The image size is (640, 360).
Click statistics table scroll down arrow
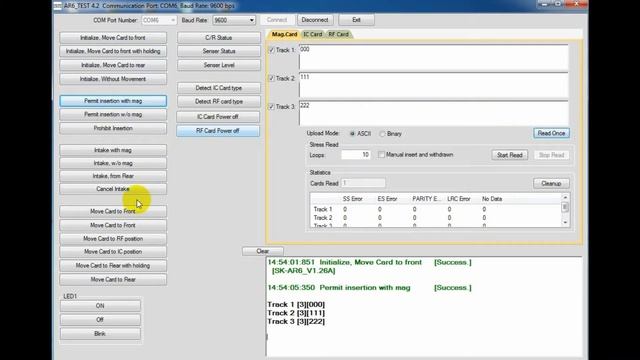point(565,222)
